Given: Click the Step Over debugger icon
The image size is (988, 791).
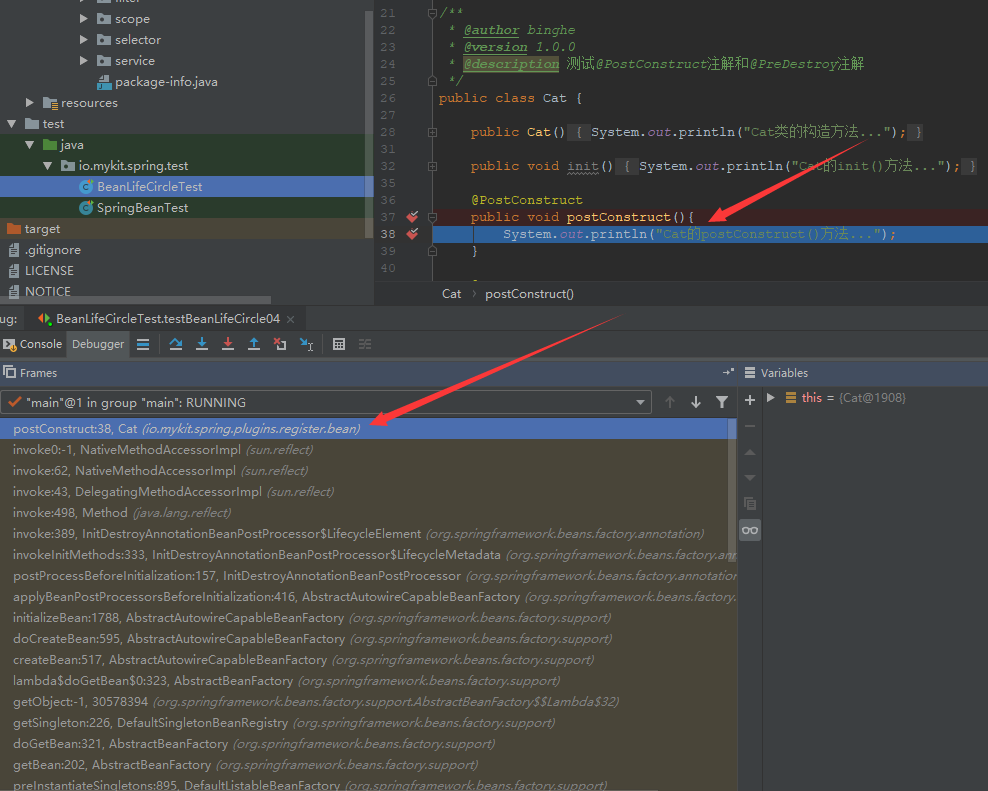Looking at the screenshot, I should coord(176,344).
